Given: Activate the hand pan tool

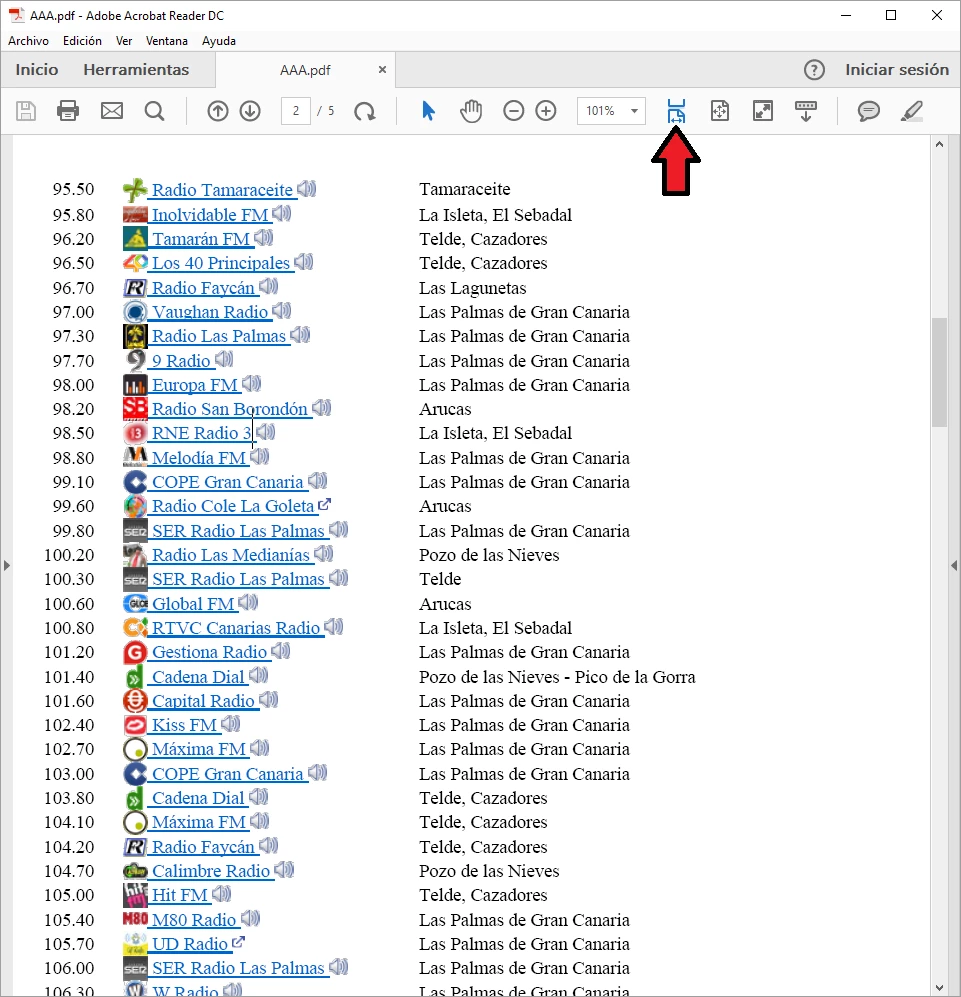Looking at the screenshot, I should pyautogui.click(x=471, y=111).
